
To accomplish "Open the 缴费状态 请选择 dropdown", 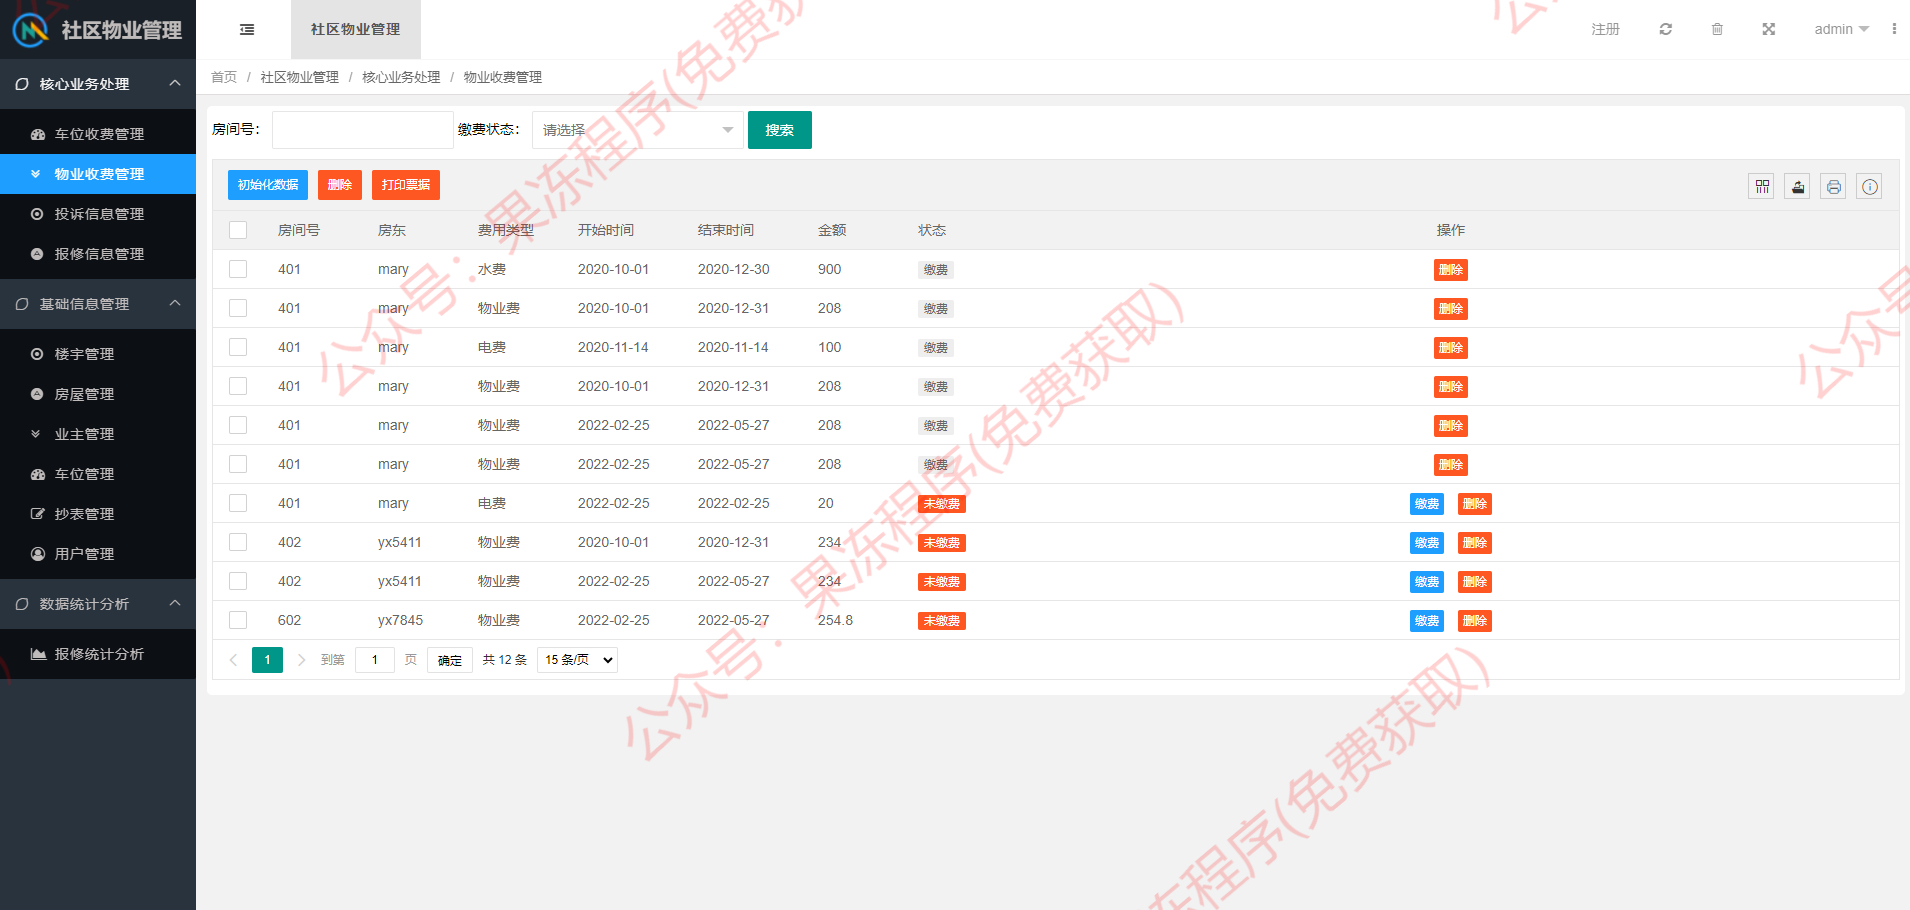I will (637, 130).
